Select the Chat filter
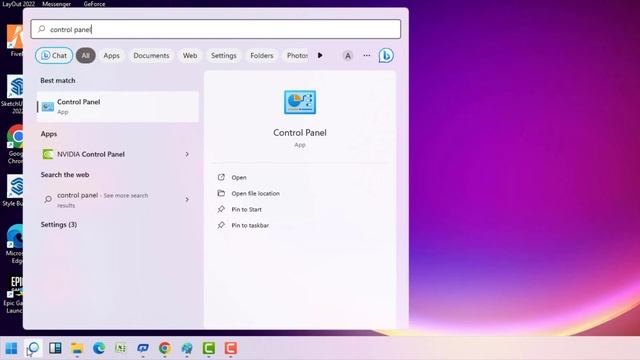This screenshot has height=360, width=640. [x=54, y=56]
